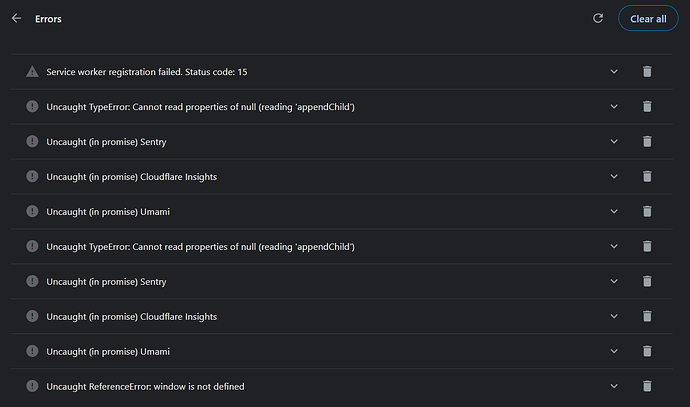The height and width of the screenshot is (407, 690).
Task: Delete the window is not defined error
Action: pos(647,386)
